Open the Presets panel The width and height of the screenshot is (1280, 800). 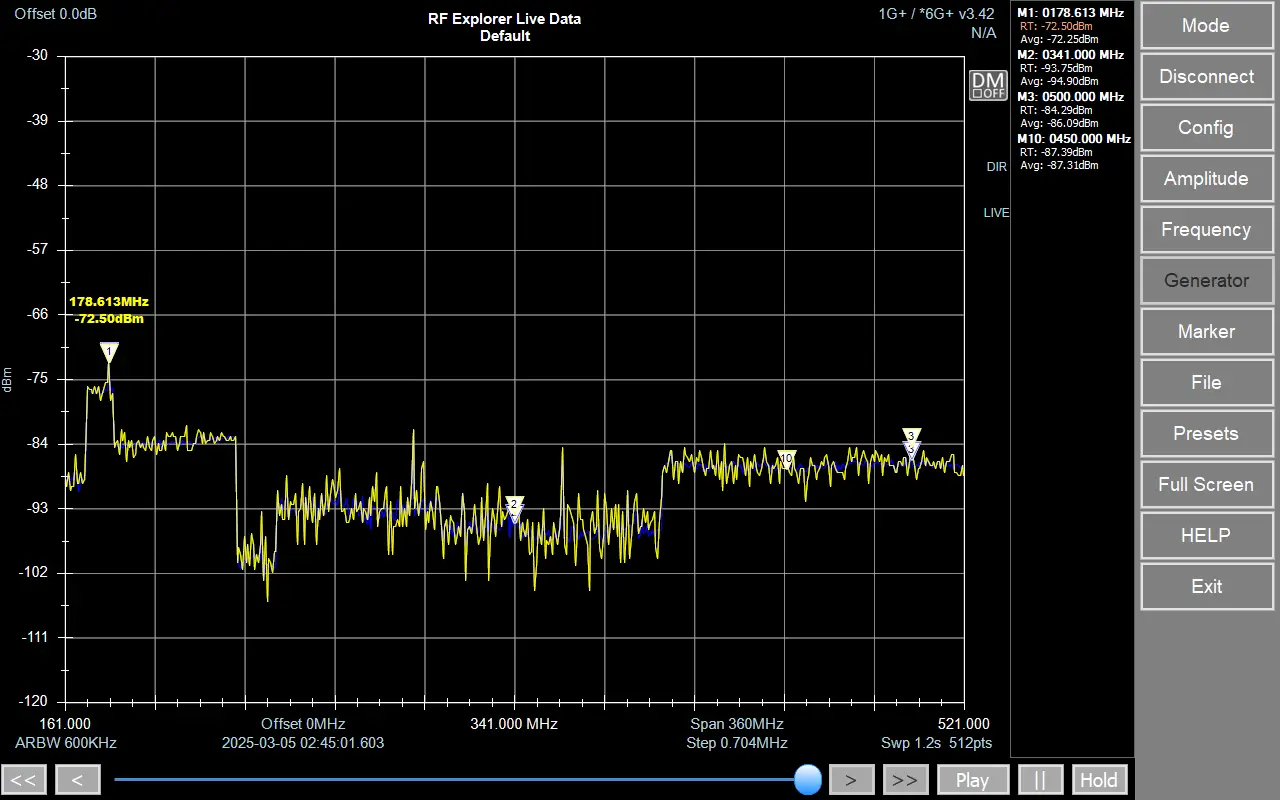(1205, 434)
